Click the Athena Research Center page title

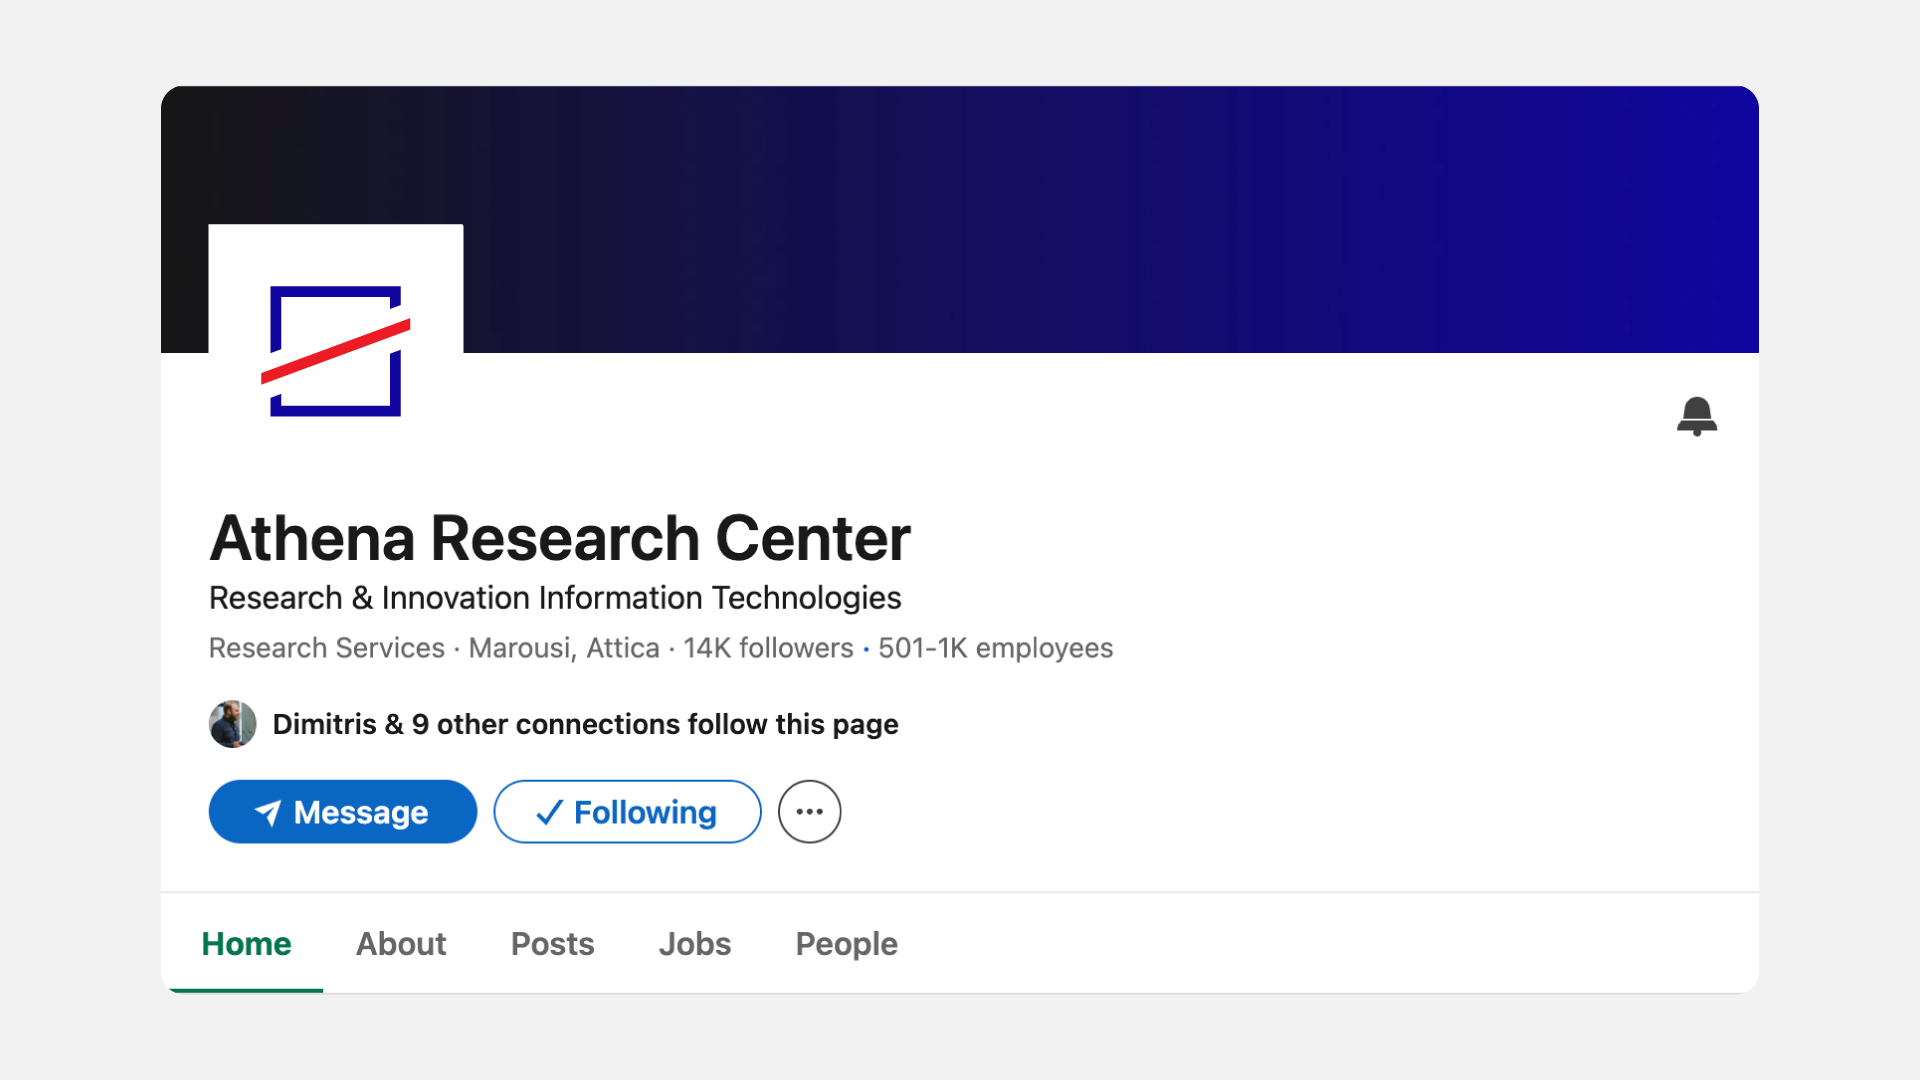pos(560,538)
